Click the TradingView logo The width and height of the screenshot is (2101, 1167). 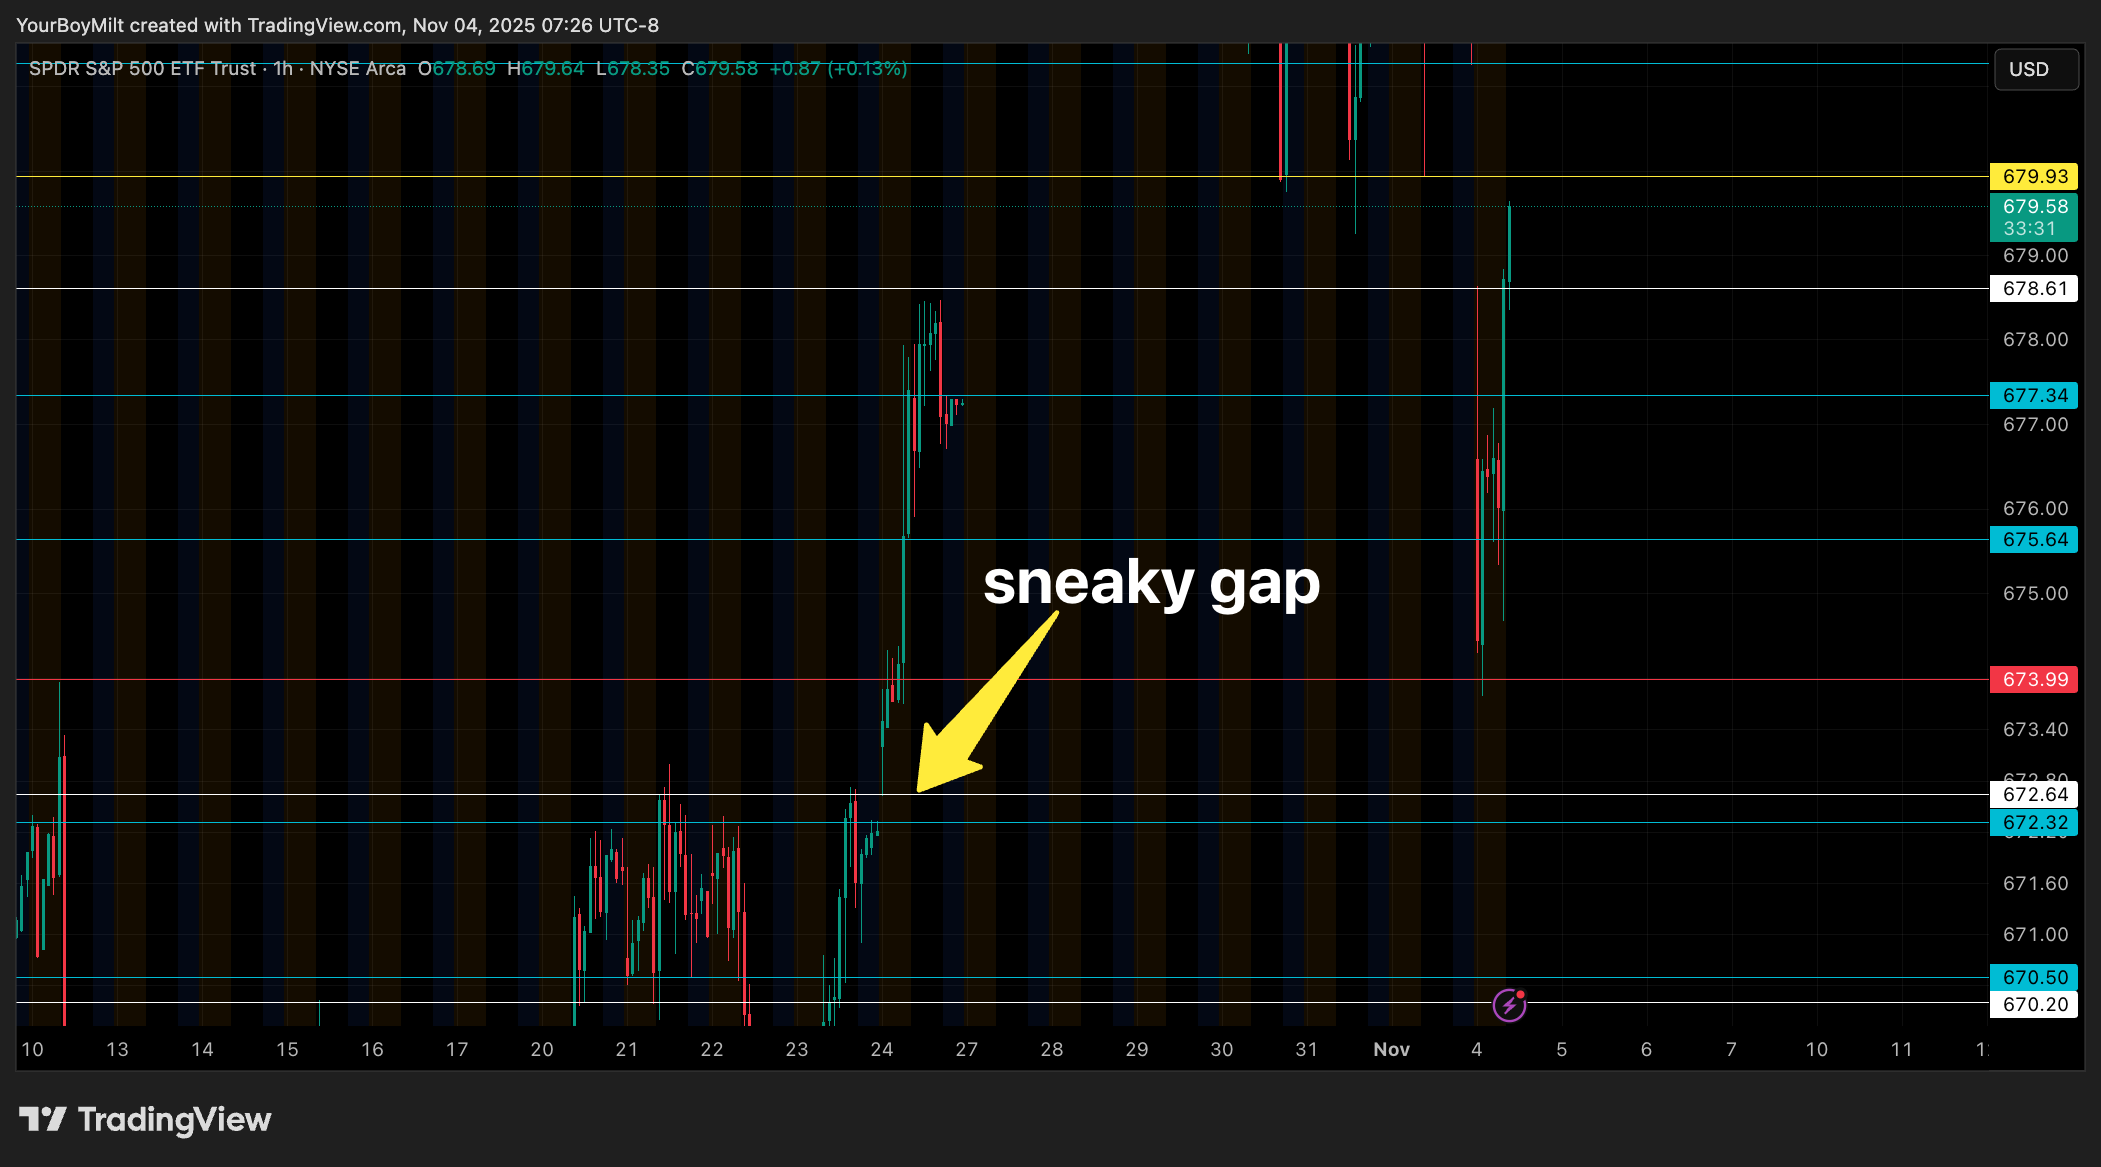point(145,1119)
